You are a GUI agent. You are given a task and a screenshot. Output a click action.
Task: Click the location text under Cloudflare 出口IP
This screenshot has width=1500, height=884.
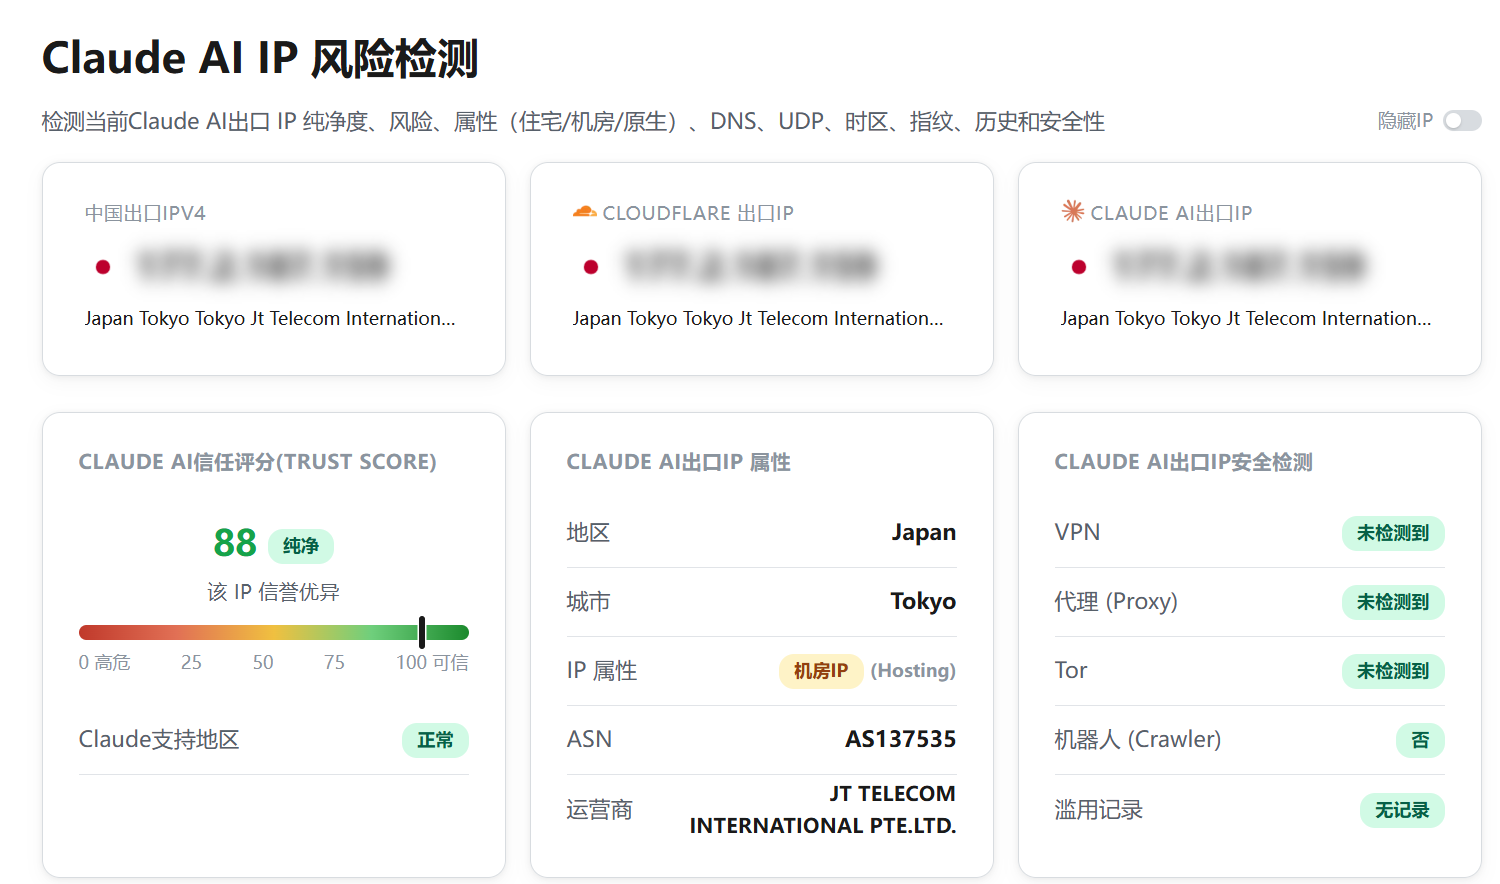(x=758, y=318)
